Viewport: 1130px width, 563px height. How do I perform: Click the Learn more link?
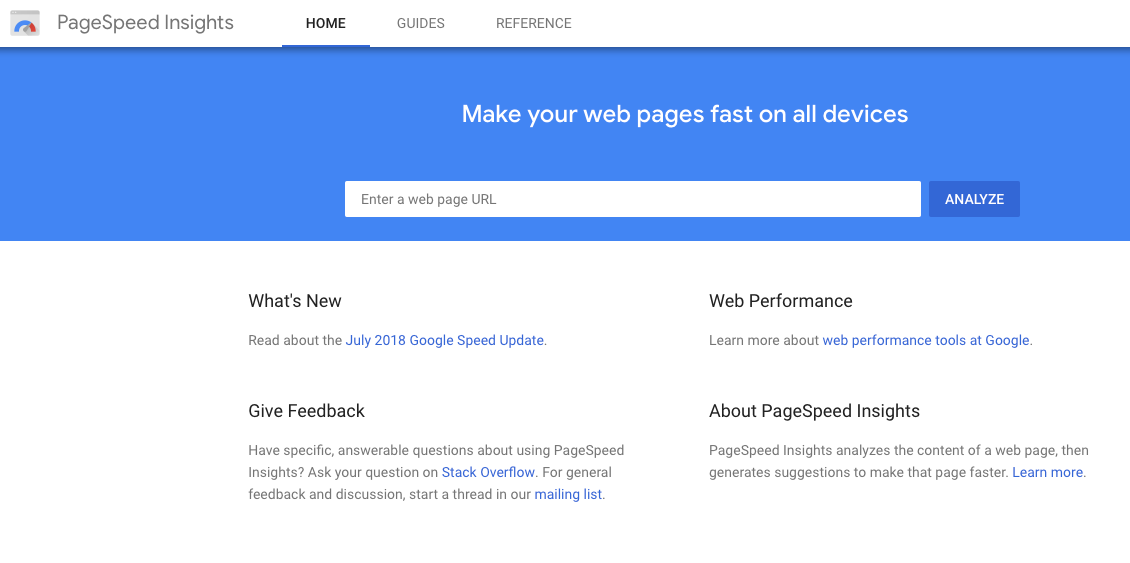click(x=1047, y=472)
